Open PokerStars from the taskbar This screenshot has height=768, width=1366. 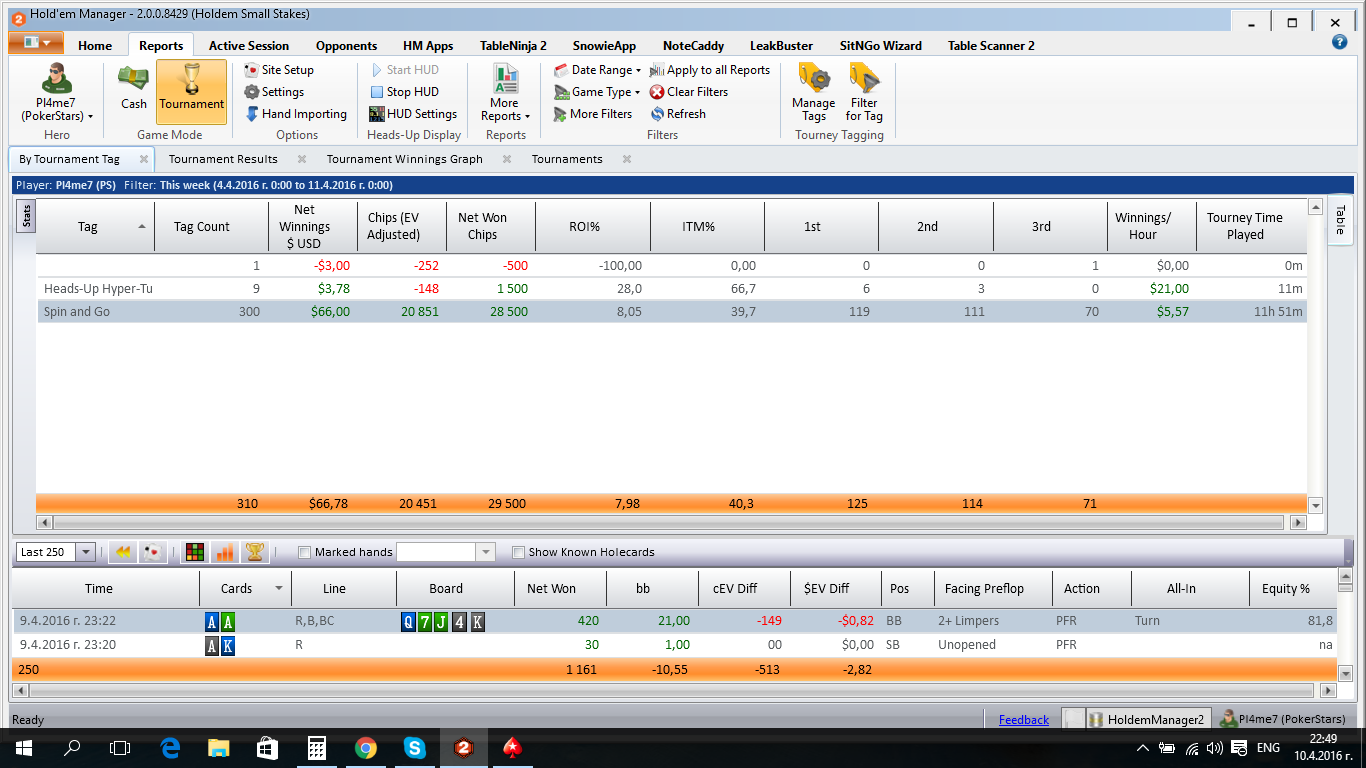[513, 747]
